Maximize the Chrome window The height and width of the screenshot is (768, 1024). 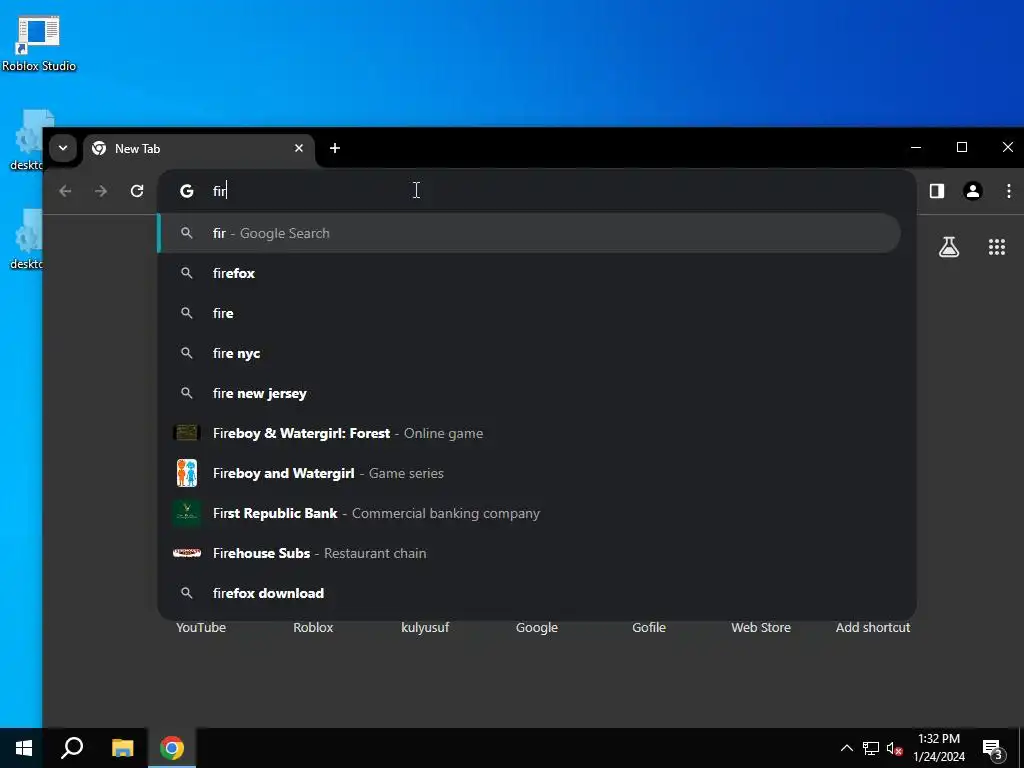[961, 148]
